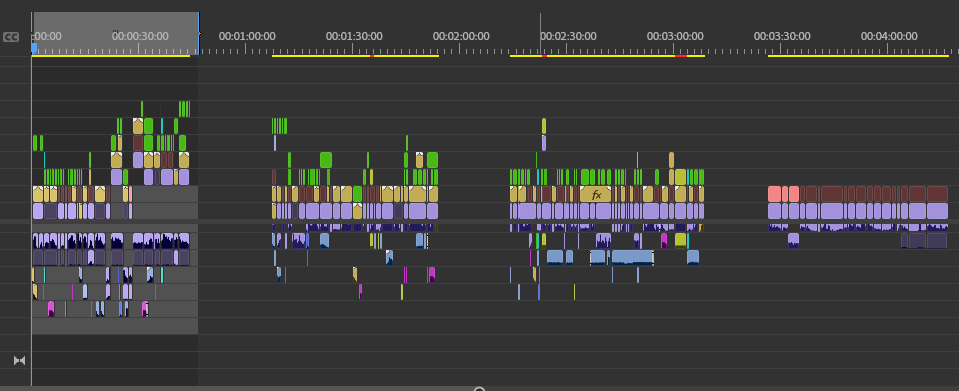Jump to 00:02:30:00 on the time ruler

(x=568, y=36)
